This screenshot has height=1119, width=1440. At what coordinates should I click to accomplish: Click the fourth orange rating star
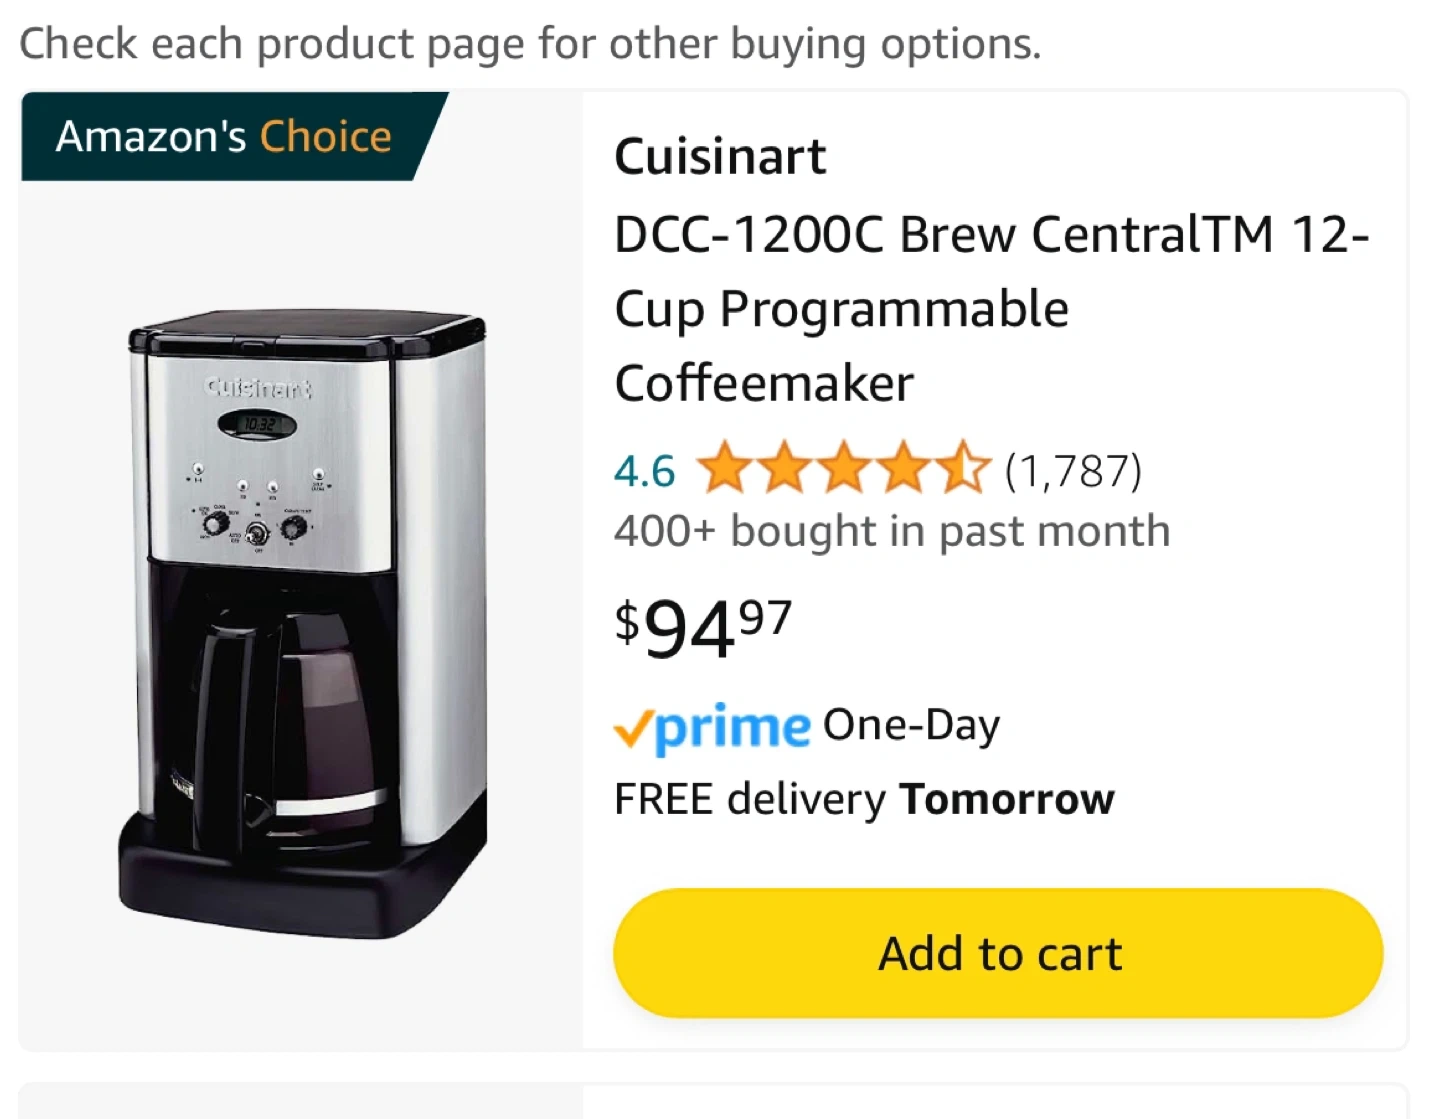point(904,469)
